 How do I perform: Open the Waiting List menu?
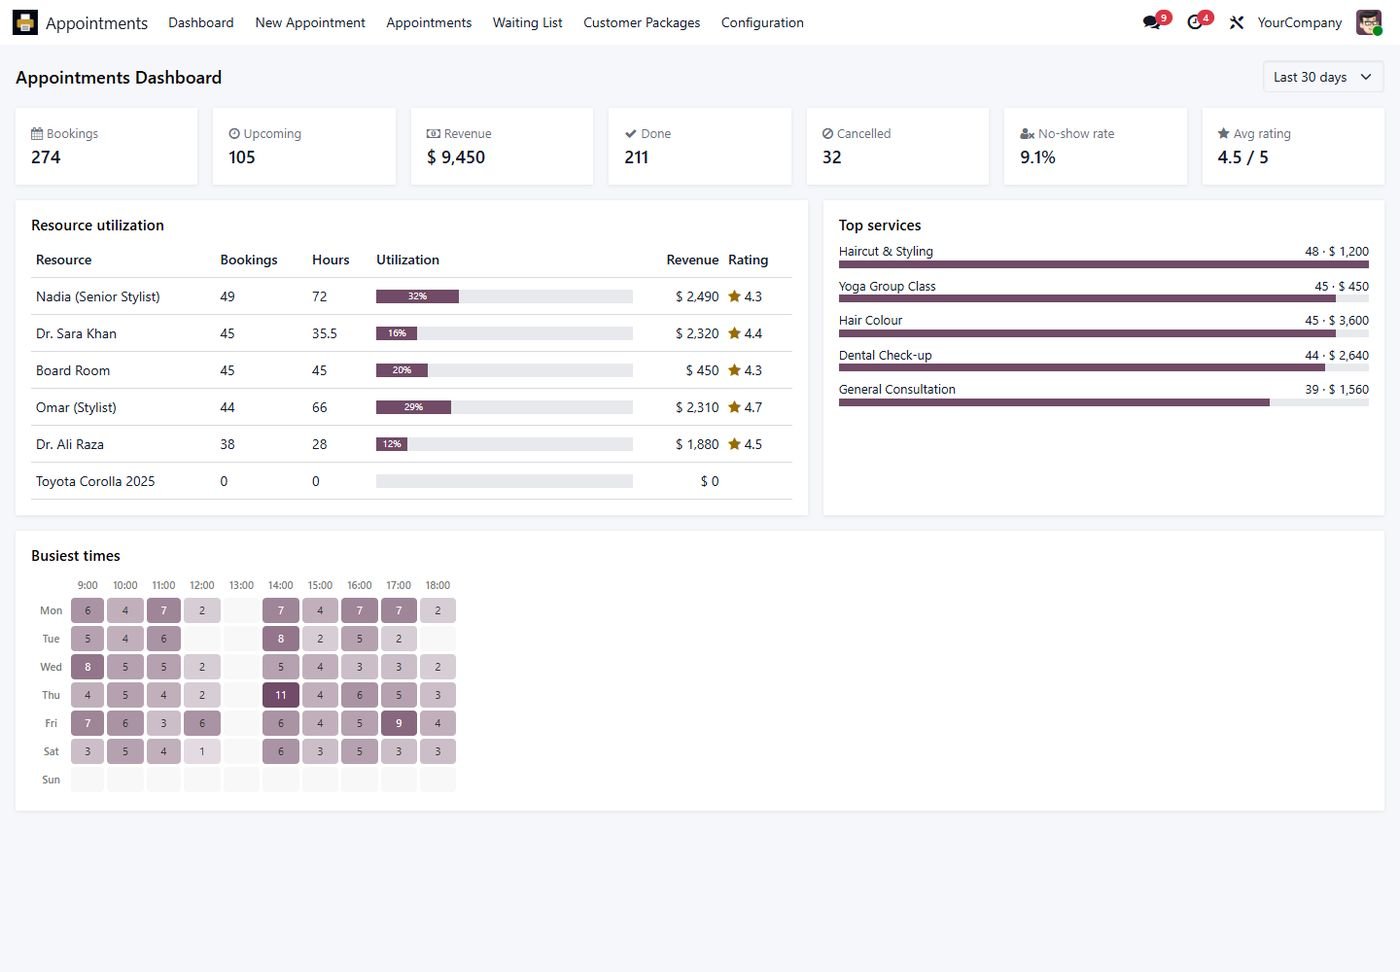[527, 22]
